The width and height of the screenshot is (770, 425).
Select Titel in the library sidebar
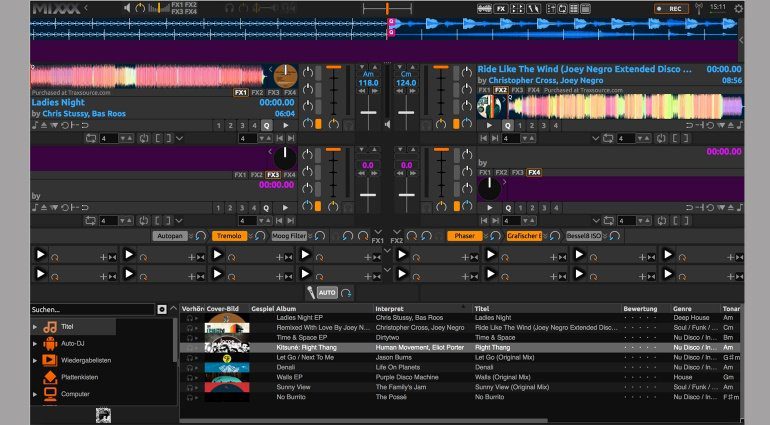(67, 327)
